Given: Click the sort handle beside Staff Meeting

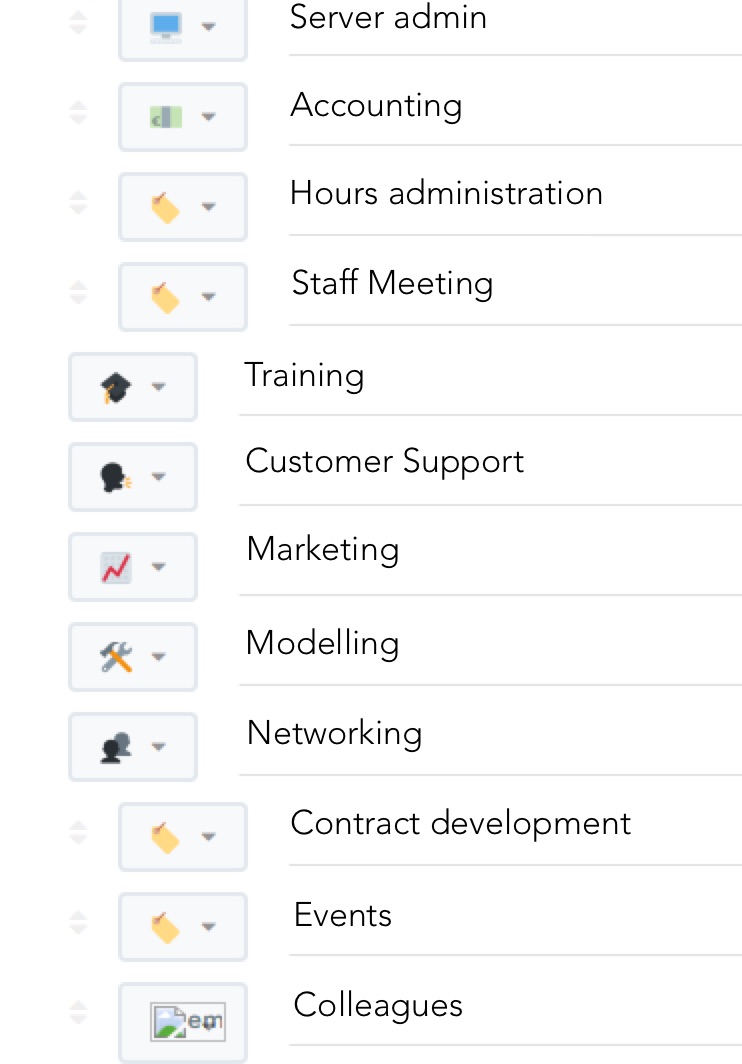Looking at the screenshot, I should (78, 293).
